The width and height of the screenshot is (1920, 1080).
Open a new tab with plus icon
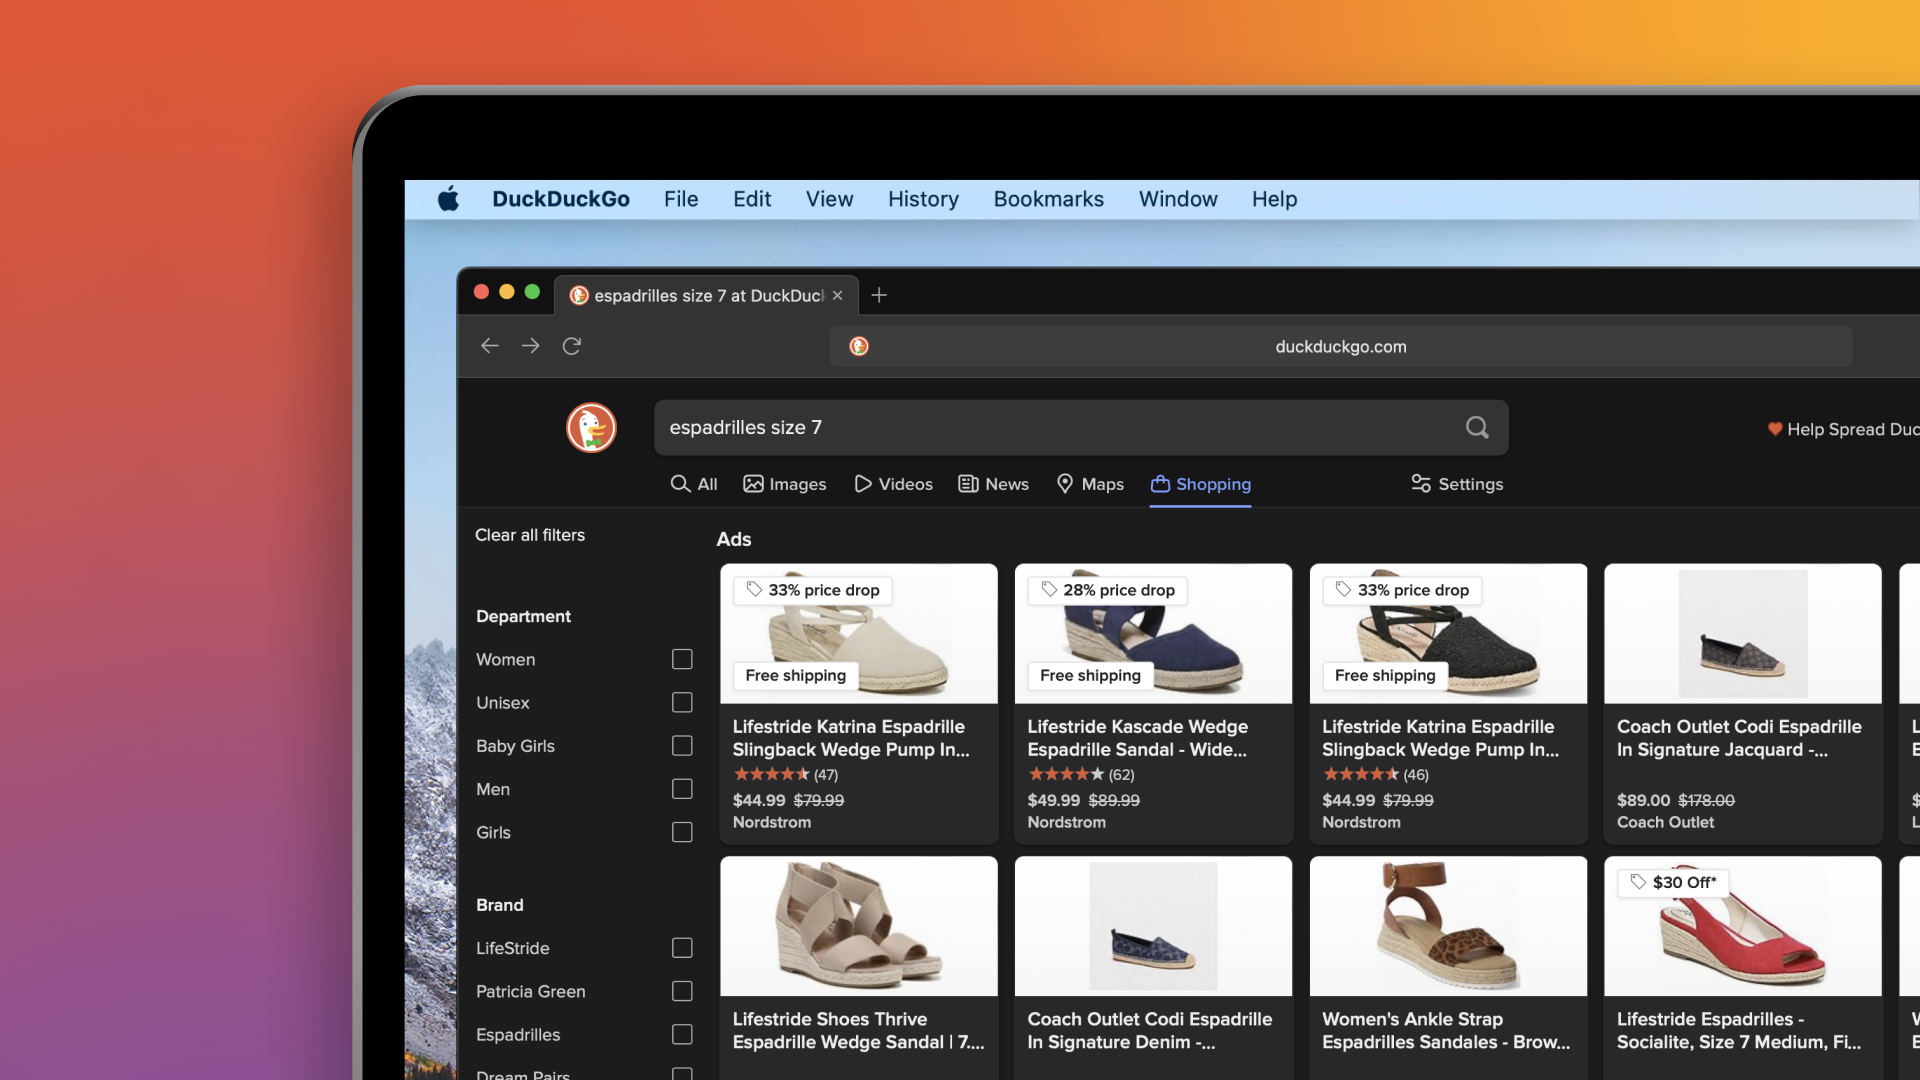tap(879, 295)
